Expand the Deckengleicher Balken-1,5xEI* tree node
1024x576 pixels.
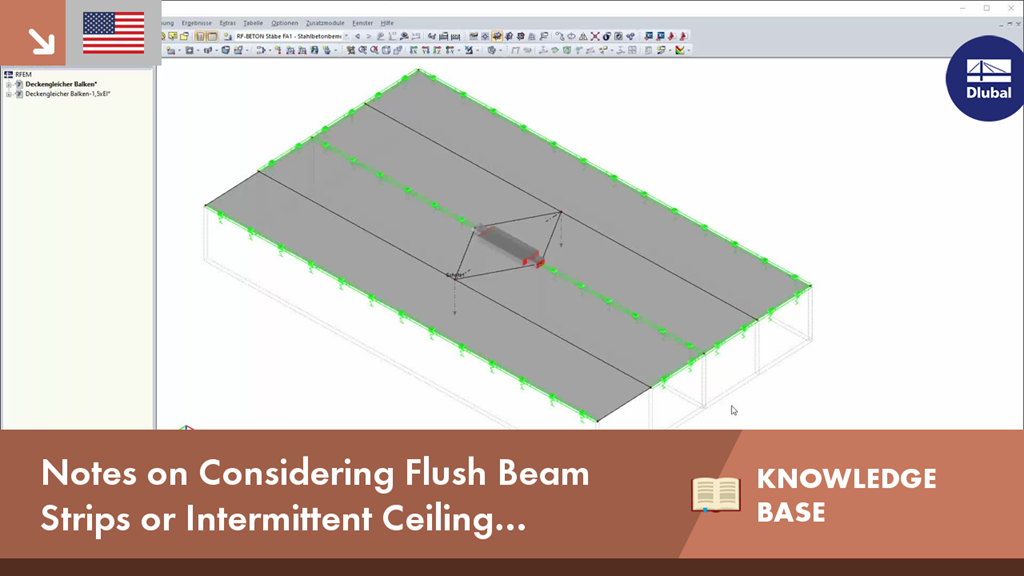pos(8,94)
